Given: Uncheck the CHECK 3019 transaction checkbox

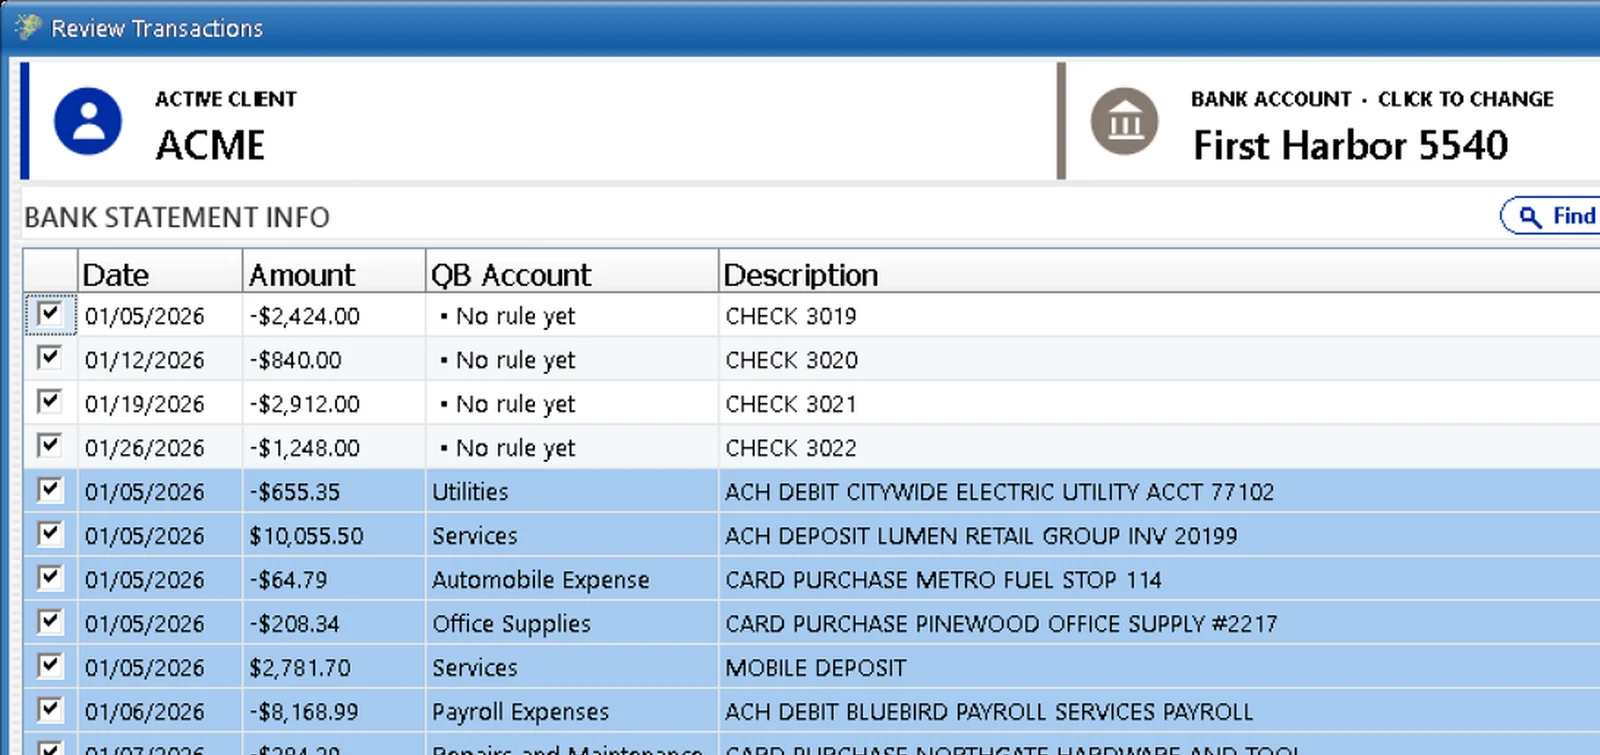Looking at the screenshot, I should 49,314.
